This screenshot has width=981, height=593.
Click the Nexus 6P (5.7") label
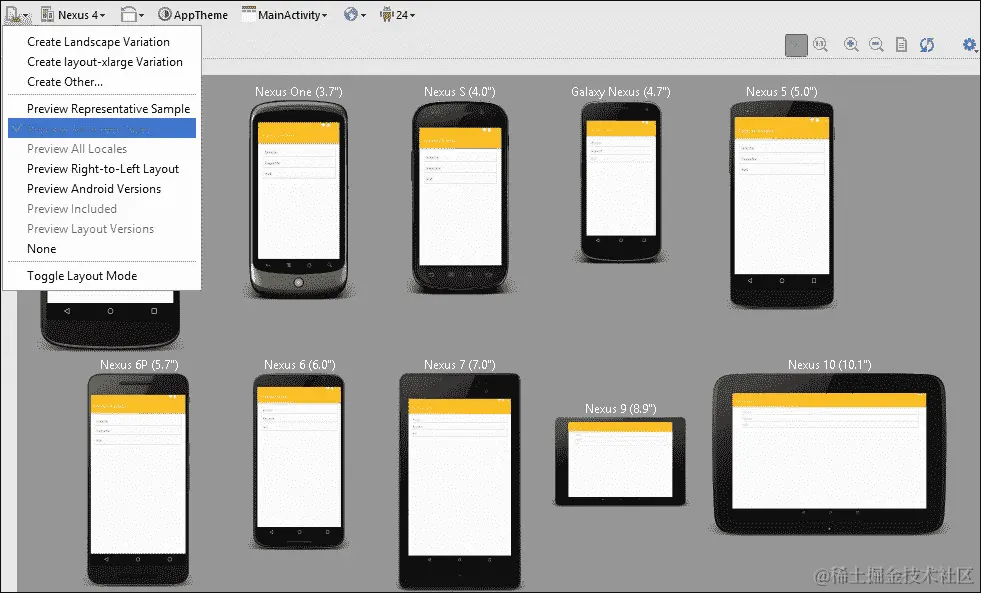pyautogui.click(x=139, y=365)
